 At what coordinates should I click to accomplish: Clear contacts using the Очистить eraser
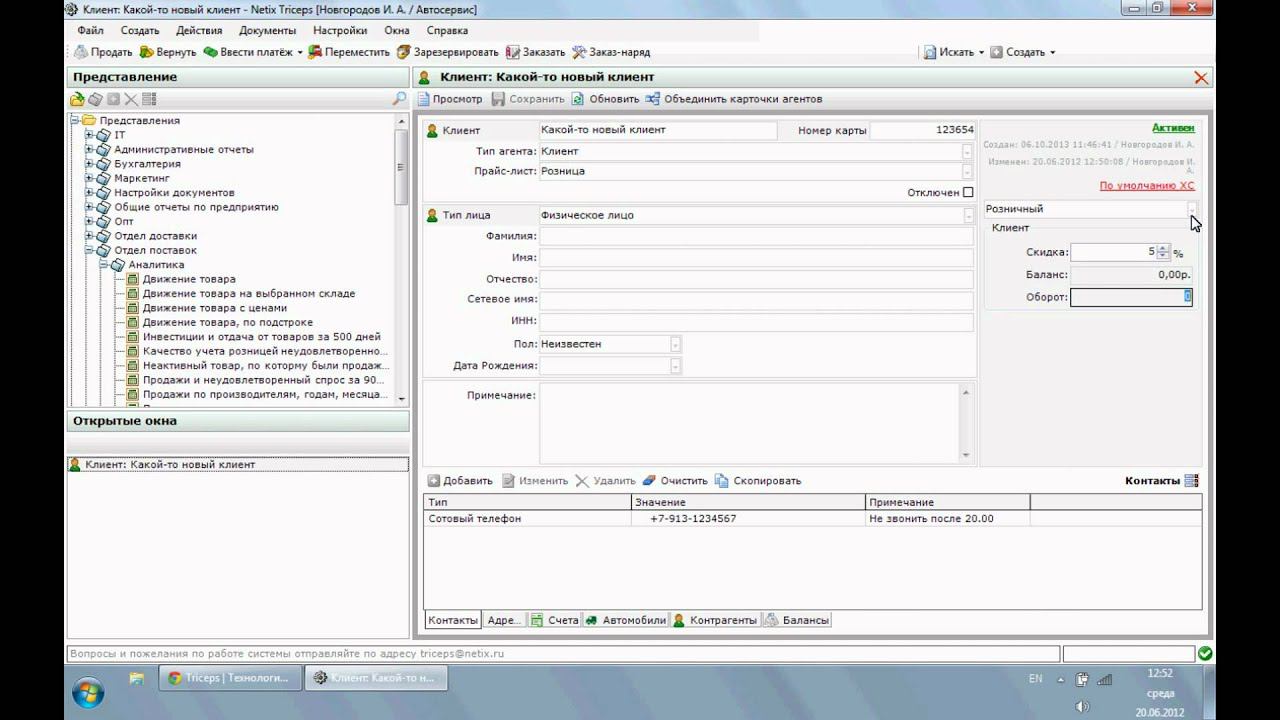649,481
